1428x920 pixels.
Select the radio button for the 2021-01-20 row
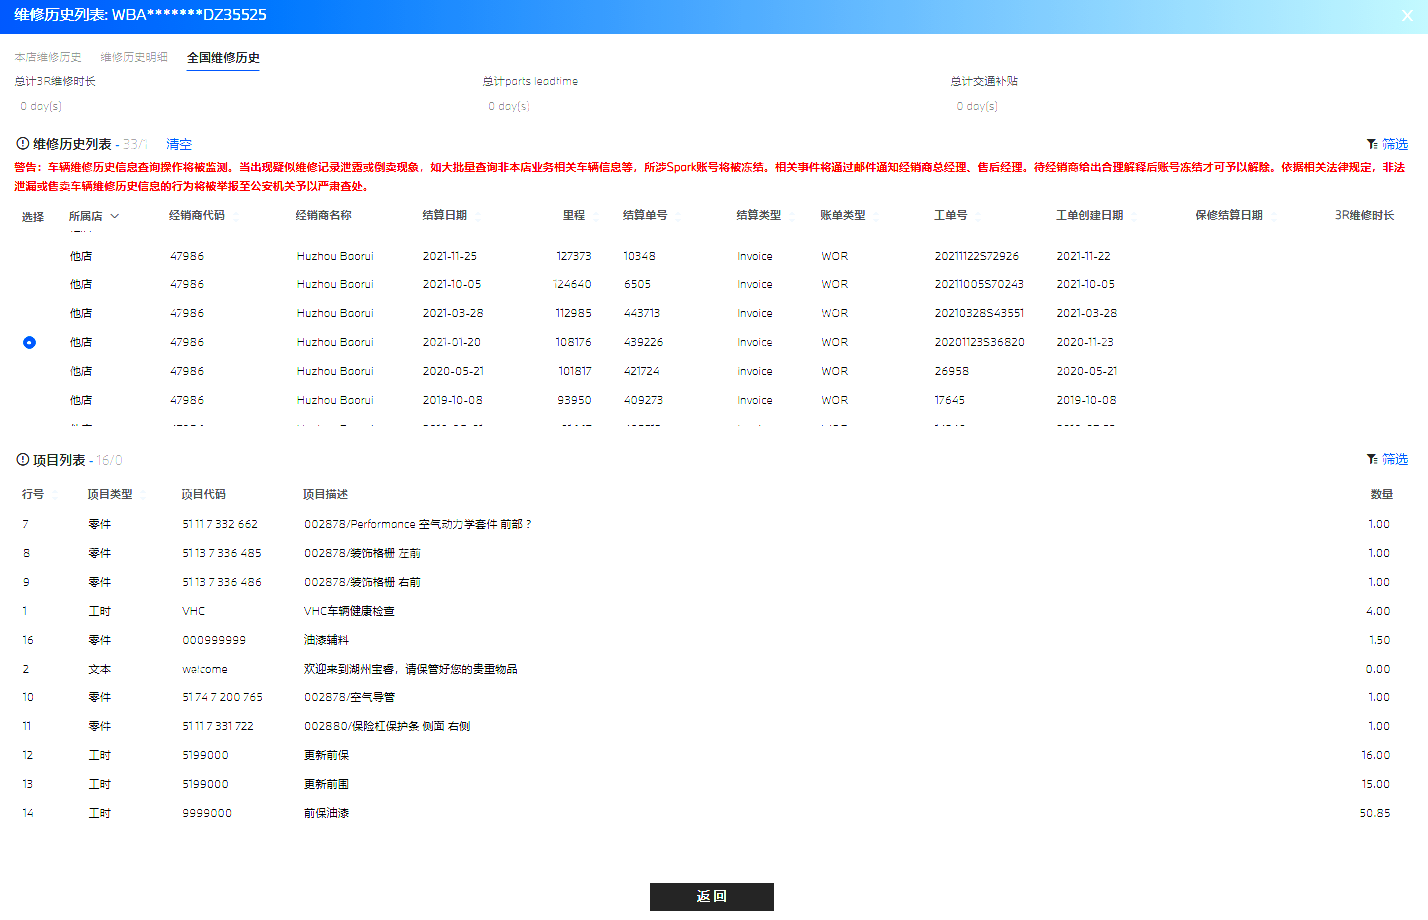click(29, 342)
